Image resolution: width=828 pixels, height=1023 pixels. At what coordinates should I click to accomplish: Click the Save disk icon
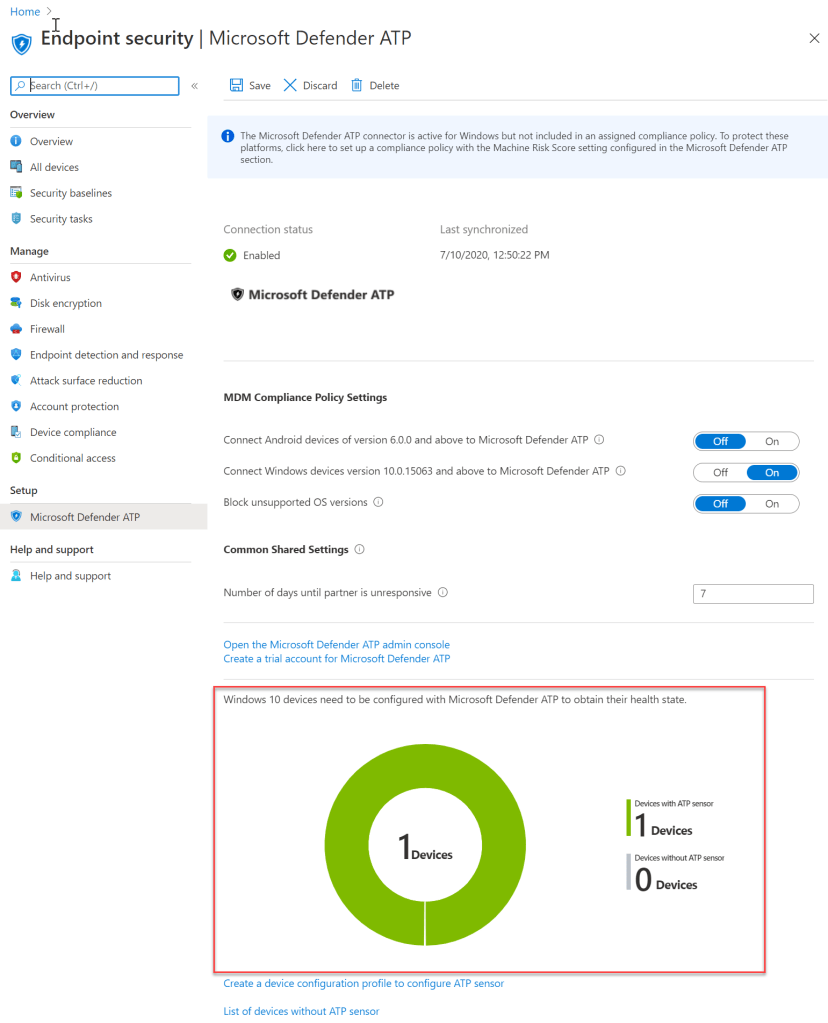pos(236,86)
